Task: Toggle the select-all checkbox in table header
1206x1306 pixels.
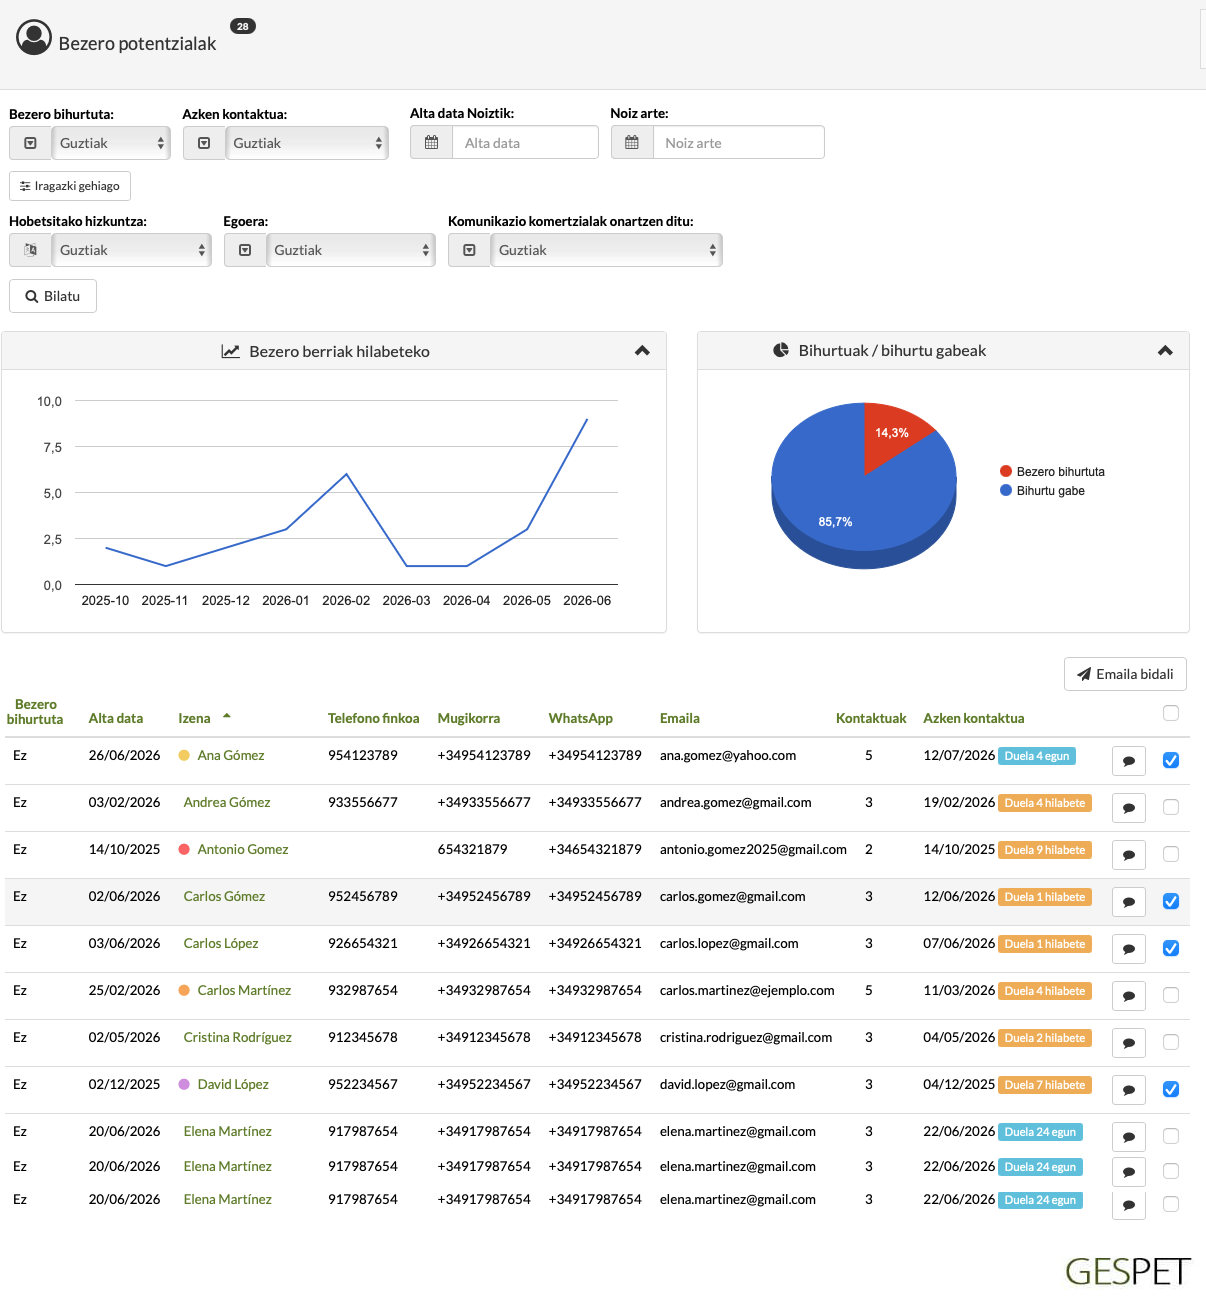Action: 1171,713
